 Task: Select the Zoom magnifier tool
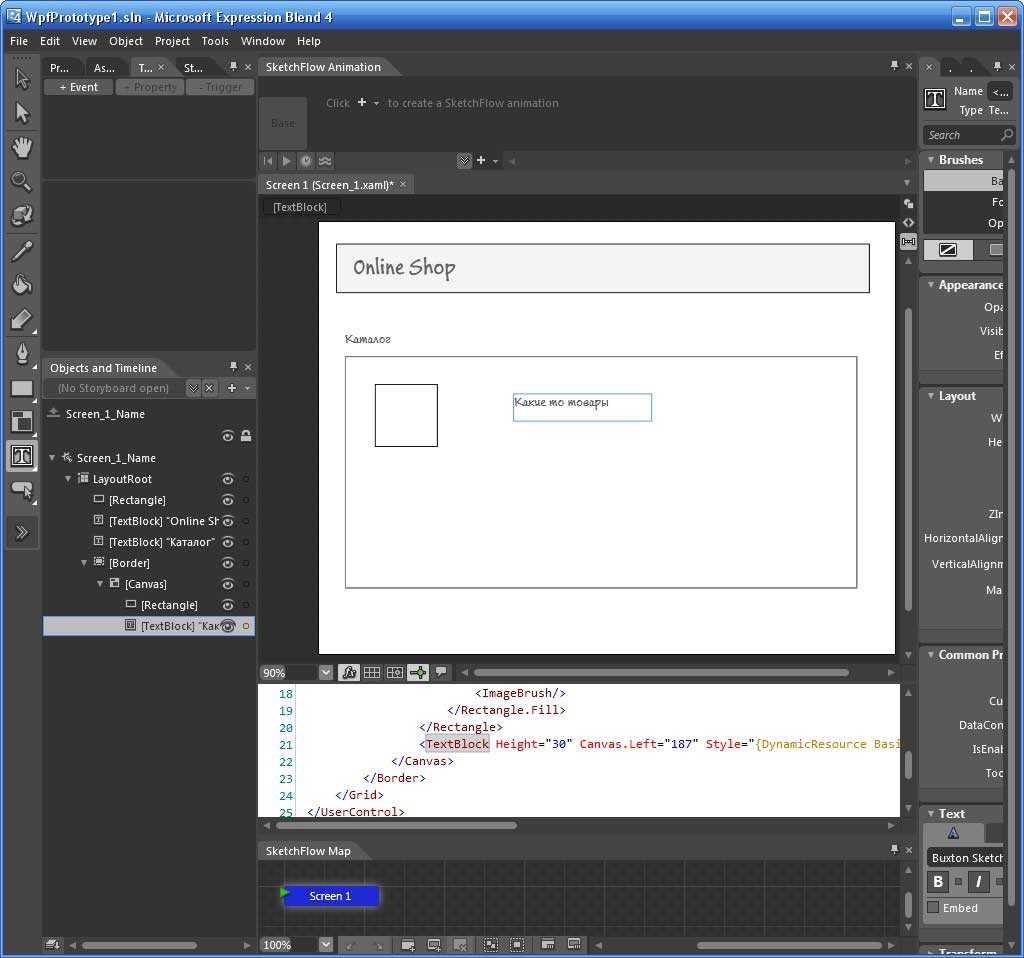coord(21,181)
